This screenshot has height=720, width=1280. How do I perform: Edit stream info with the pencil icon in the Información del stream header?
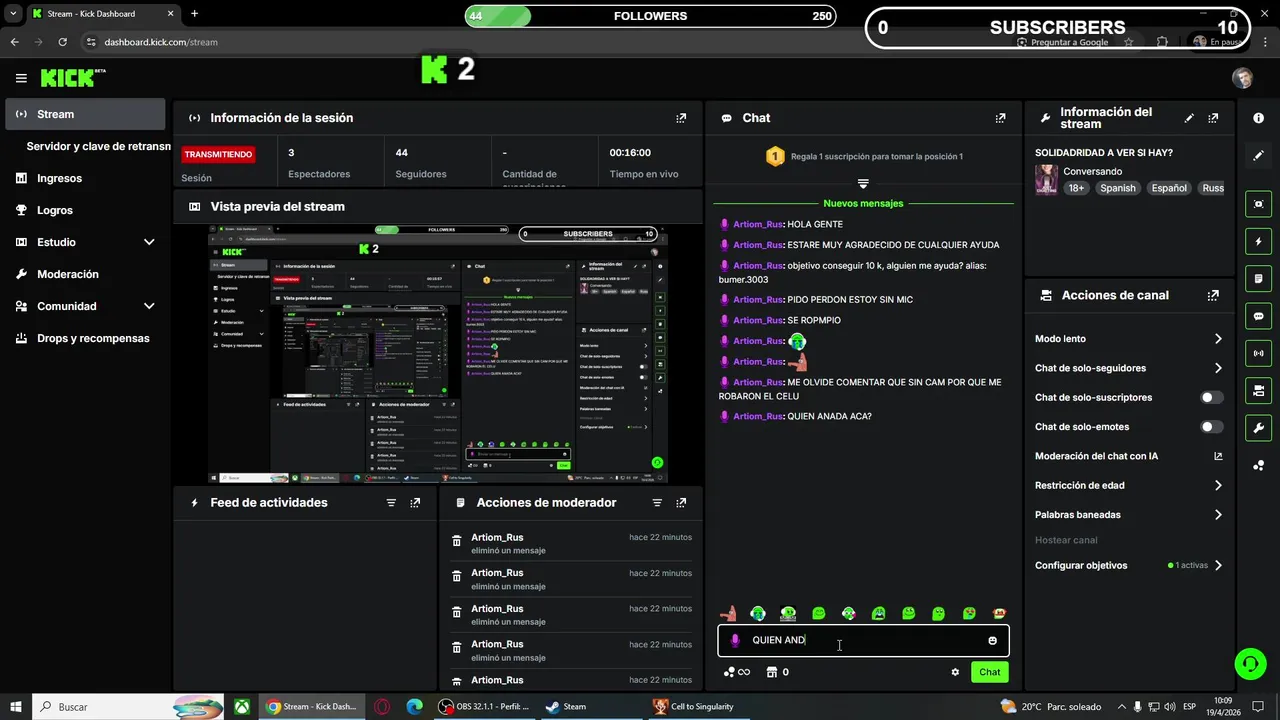(1189, 118)
